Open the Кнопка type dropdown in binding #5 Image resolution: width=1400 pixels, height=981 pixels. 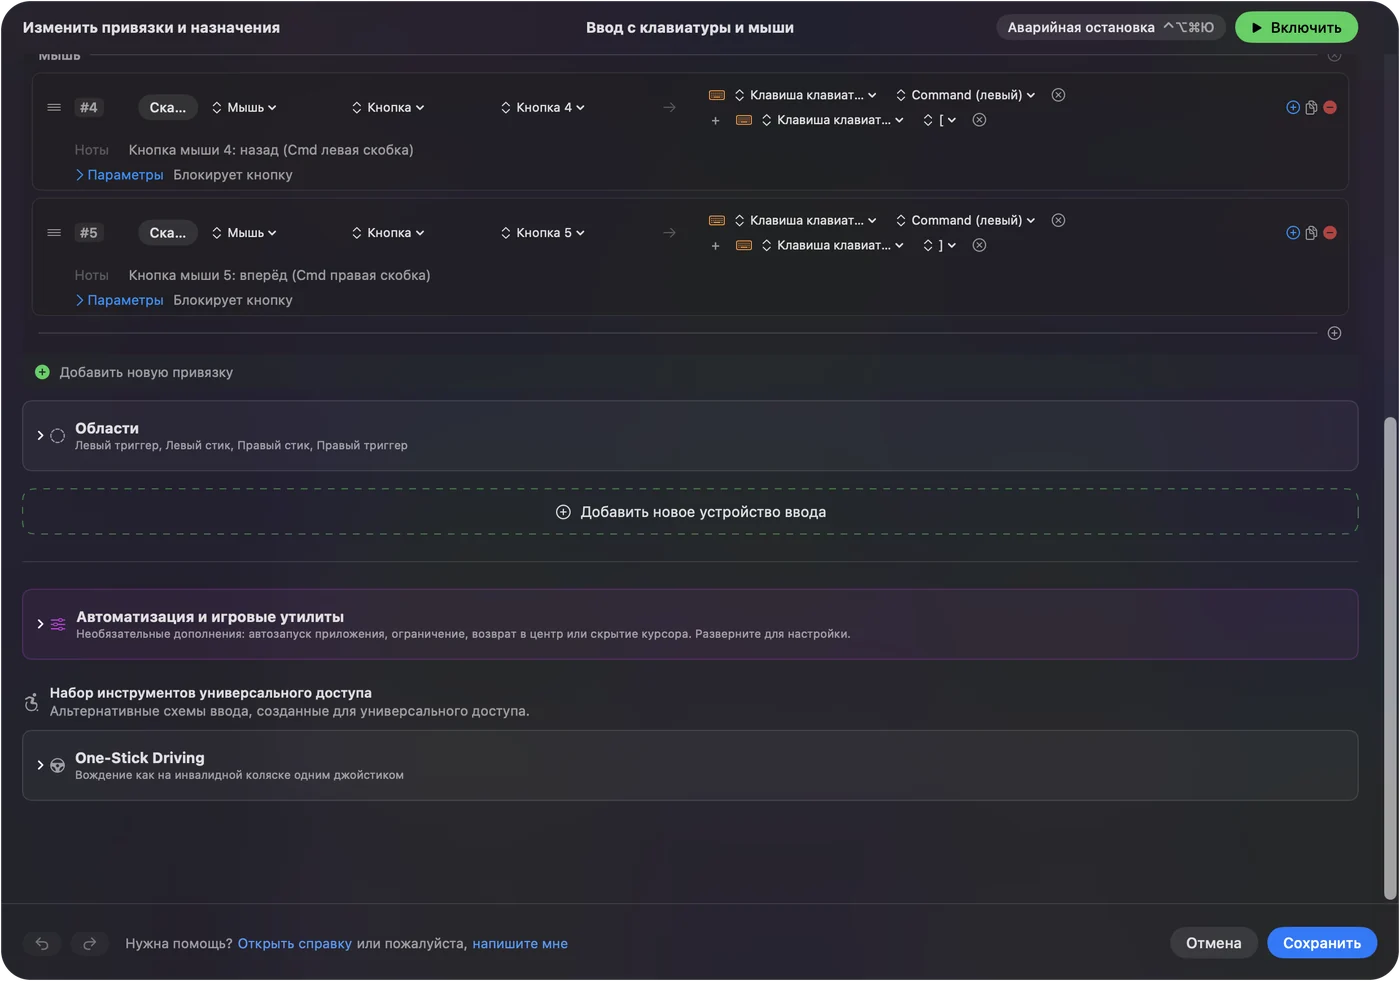(x=388, y=233)
